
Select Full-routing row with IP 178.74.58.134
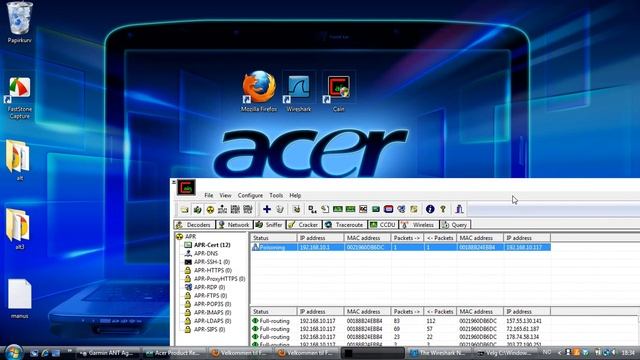point(401,337)
